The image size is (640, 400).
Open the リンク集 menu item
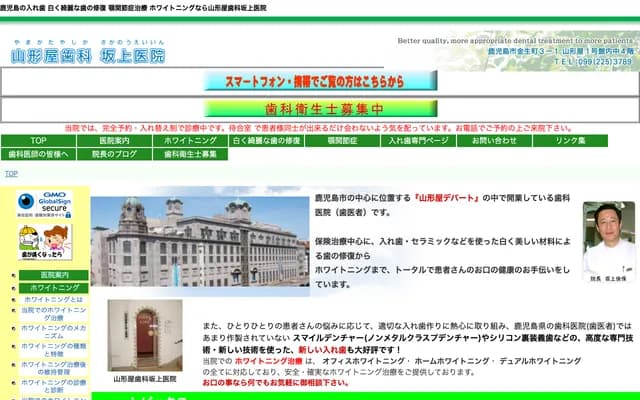pos(570,141)
